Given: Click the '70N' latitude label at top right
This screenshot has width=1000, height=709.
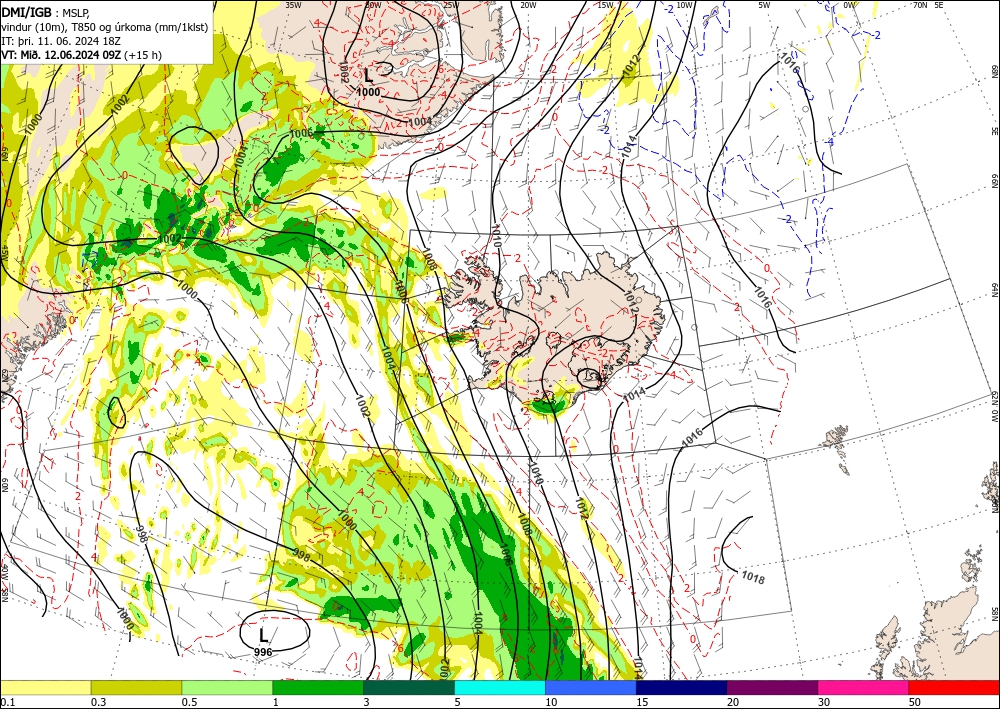Looking at the screenshot, I should click(920, 5).
